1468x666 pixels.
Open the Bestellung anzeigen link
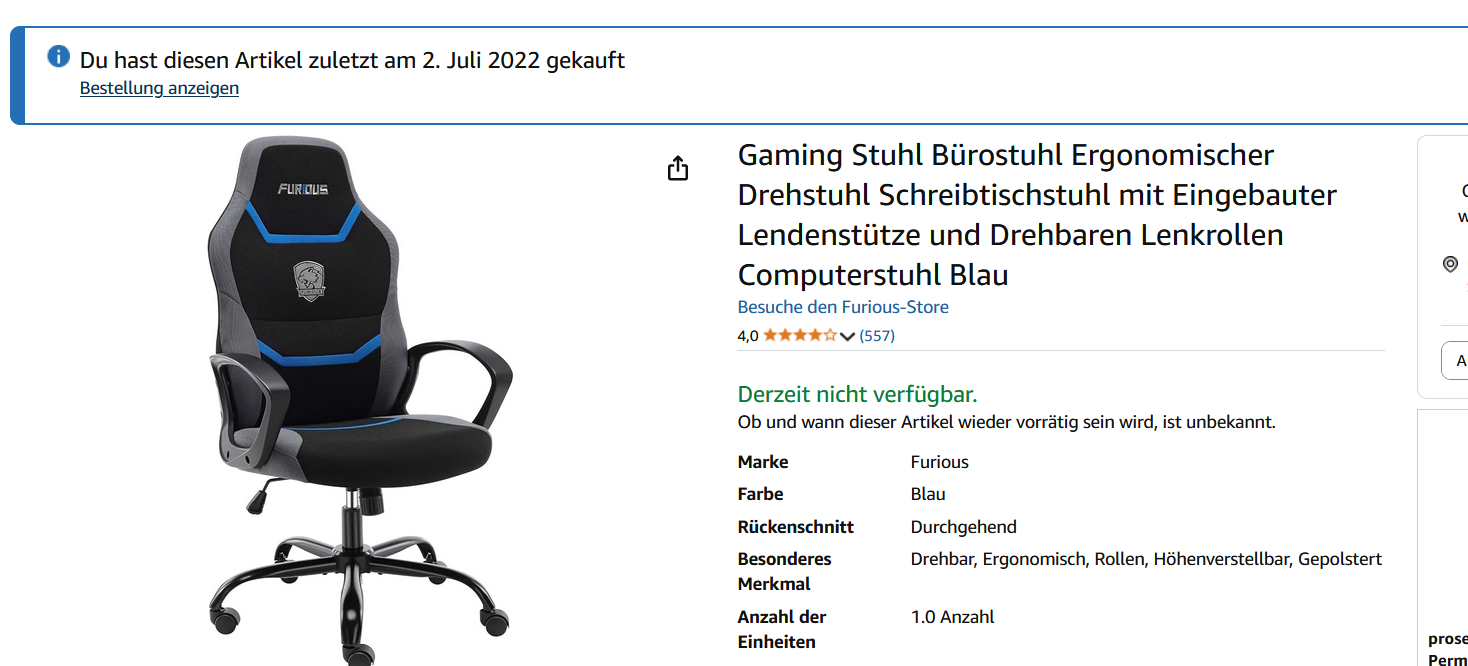click(x=159, y=88)
